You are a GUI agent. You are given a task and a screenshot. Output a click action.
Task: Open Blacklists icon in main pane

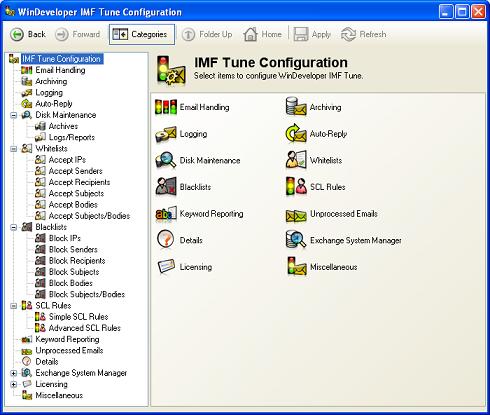(x=166, y=186)
